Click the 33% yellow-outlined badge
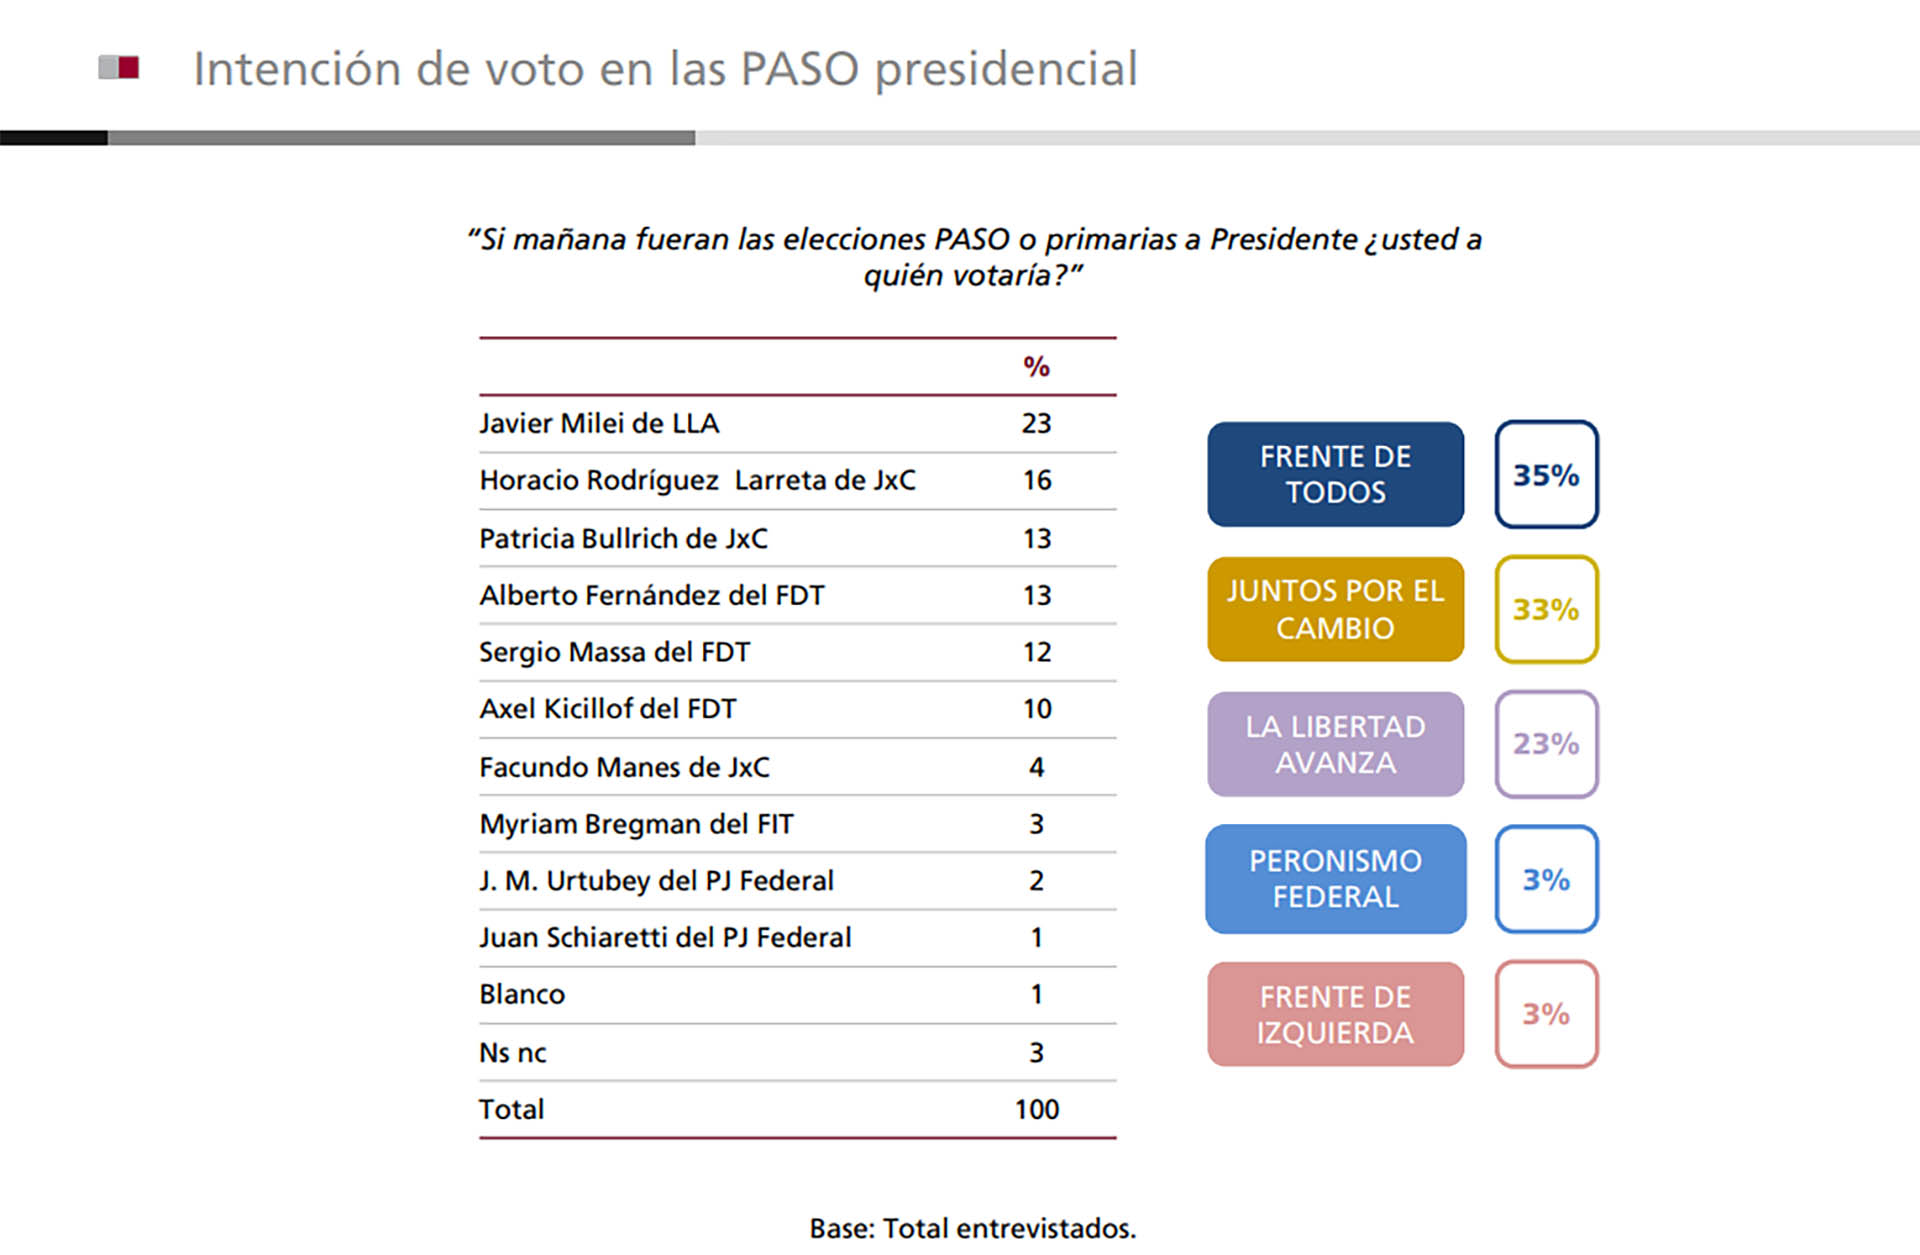The image size is (1920, 1255). pos(1546,609)
